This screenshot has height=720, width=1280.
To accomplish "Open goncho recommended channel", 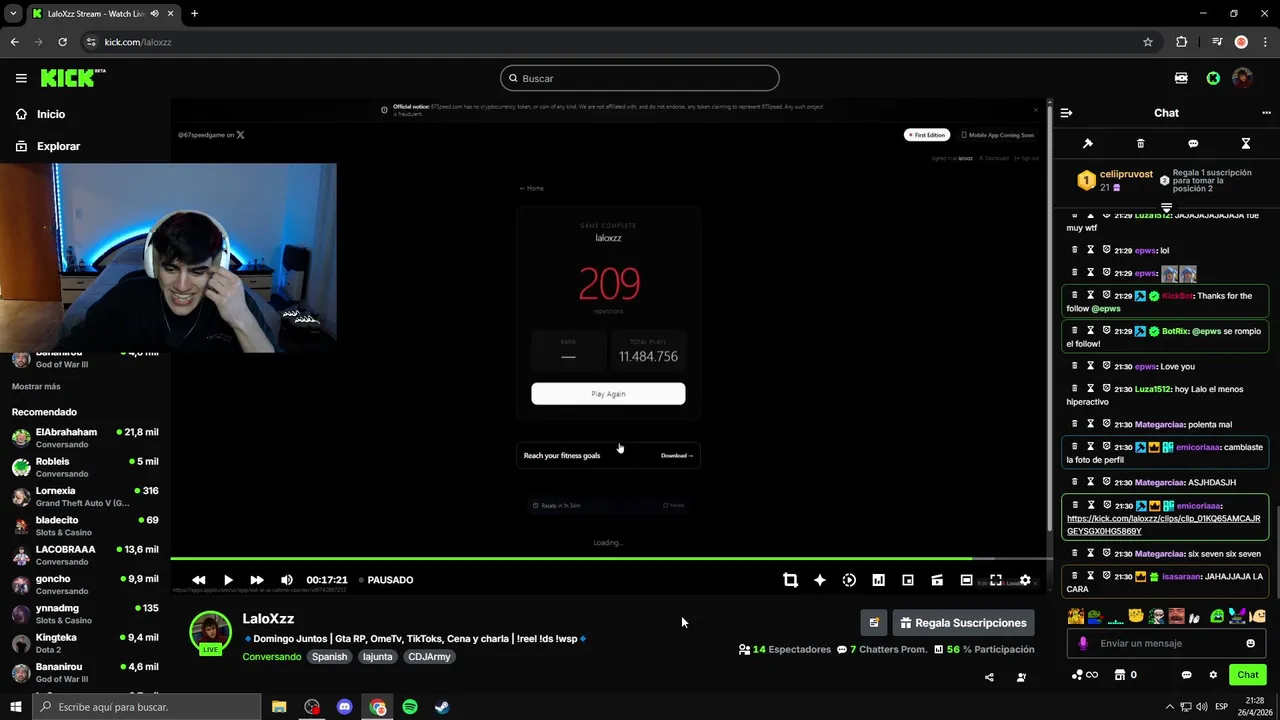I will 85,584.
